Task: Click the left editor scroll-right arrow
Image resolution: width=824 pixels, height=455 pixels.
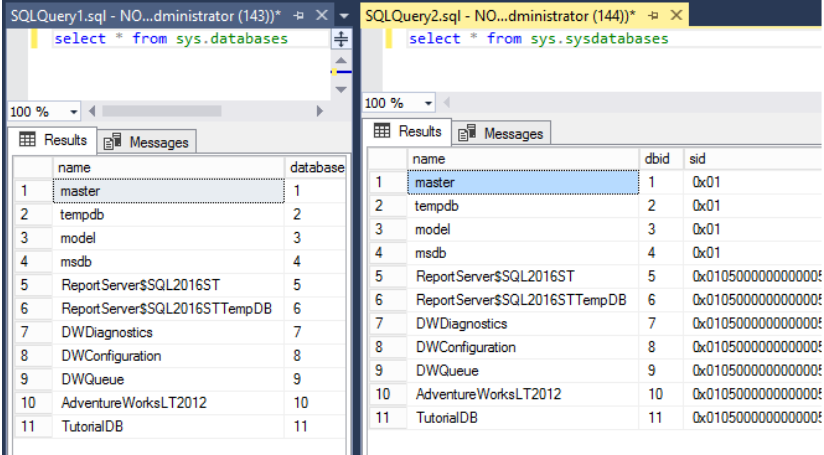Action: pyautogui.click(x=320, y=111)
